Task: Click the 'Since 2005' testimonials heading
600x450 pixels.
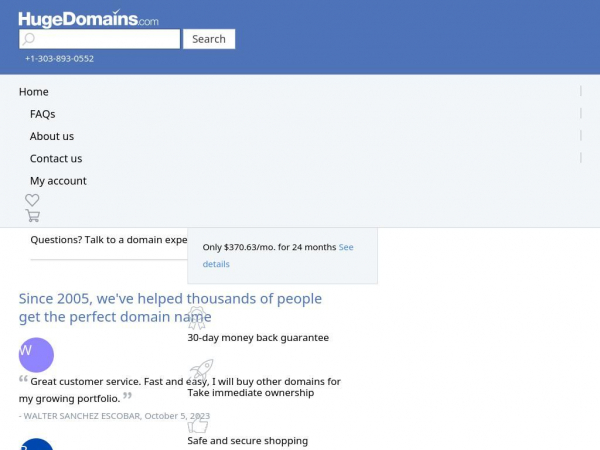Action: (x=170, y=308)
